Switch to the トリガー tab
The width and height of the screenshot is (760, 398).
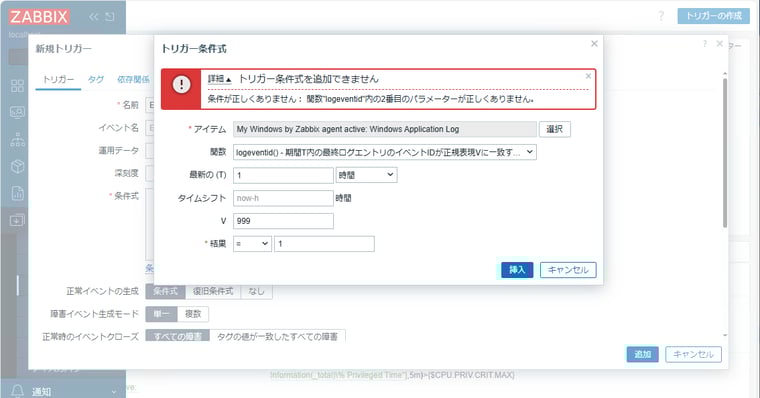(58, 80)
